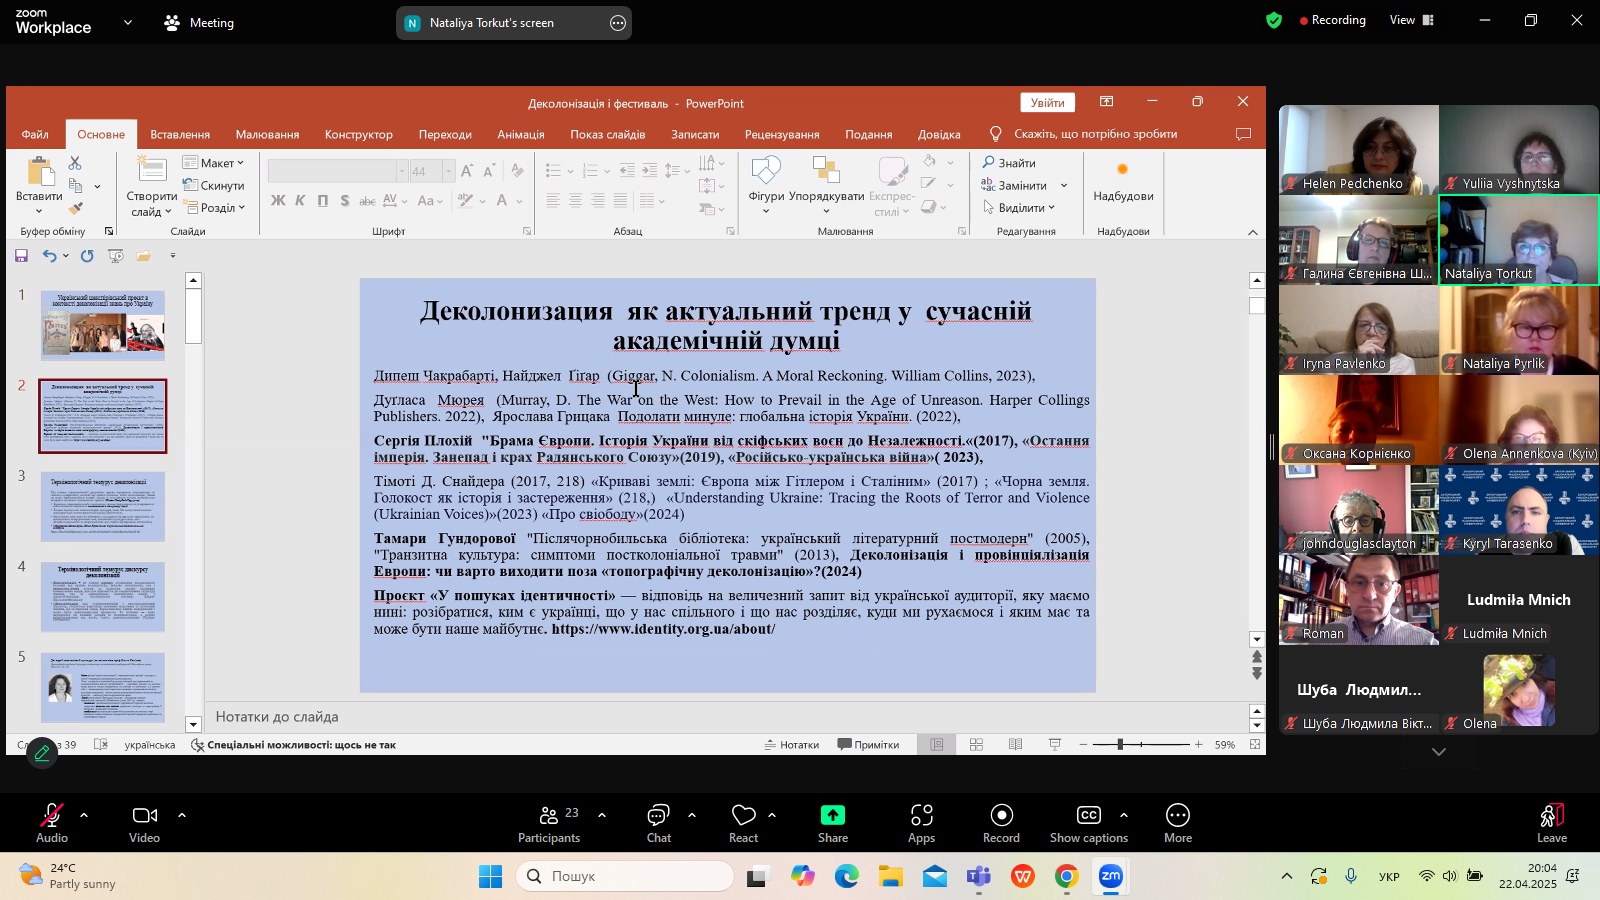Toggle Show captions
This screenshot has height=900, width=1600.
pos(1088,816)
